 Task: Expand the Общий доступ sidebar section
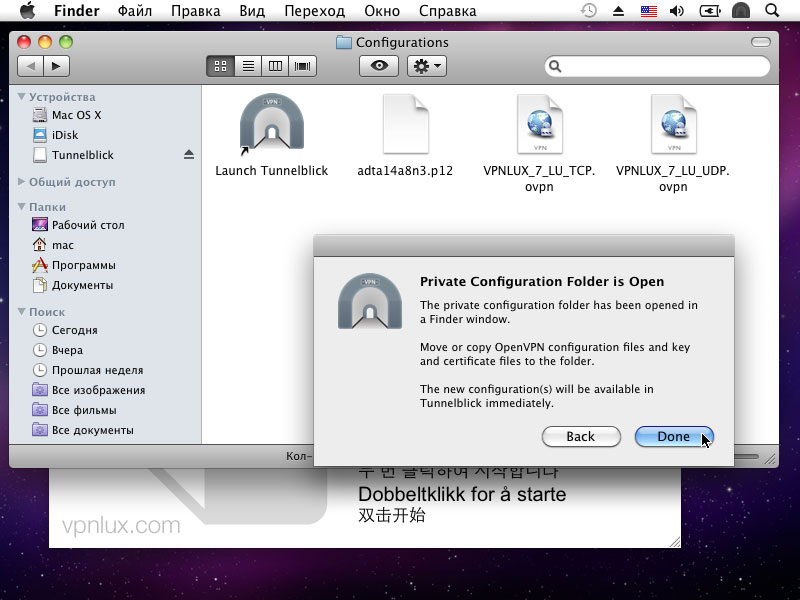click(21, 182)
